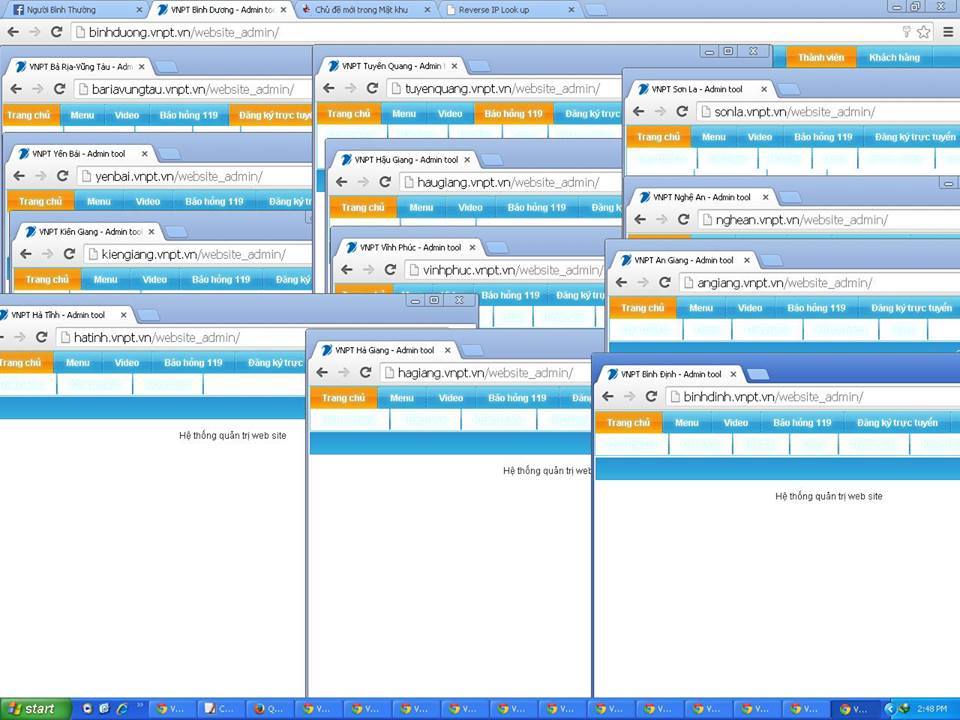The width and height of the screenshot is (960, 720).
Task: Reload the Yên Bái admin window
Action: [x=62, y=176]
